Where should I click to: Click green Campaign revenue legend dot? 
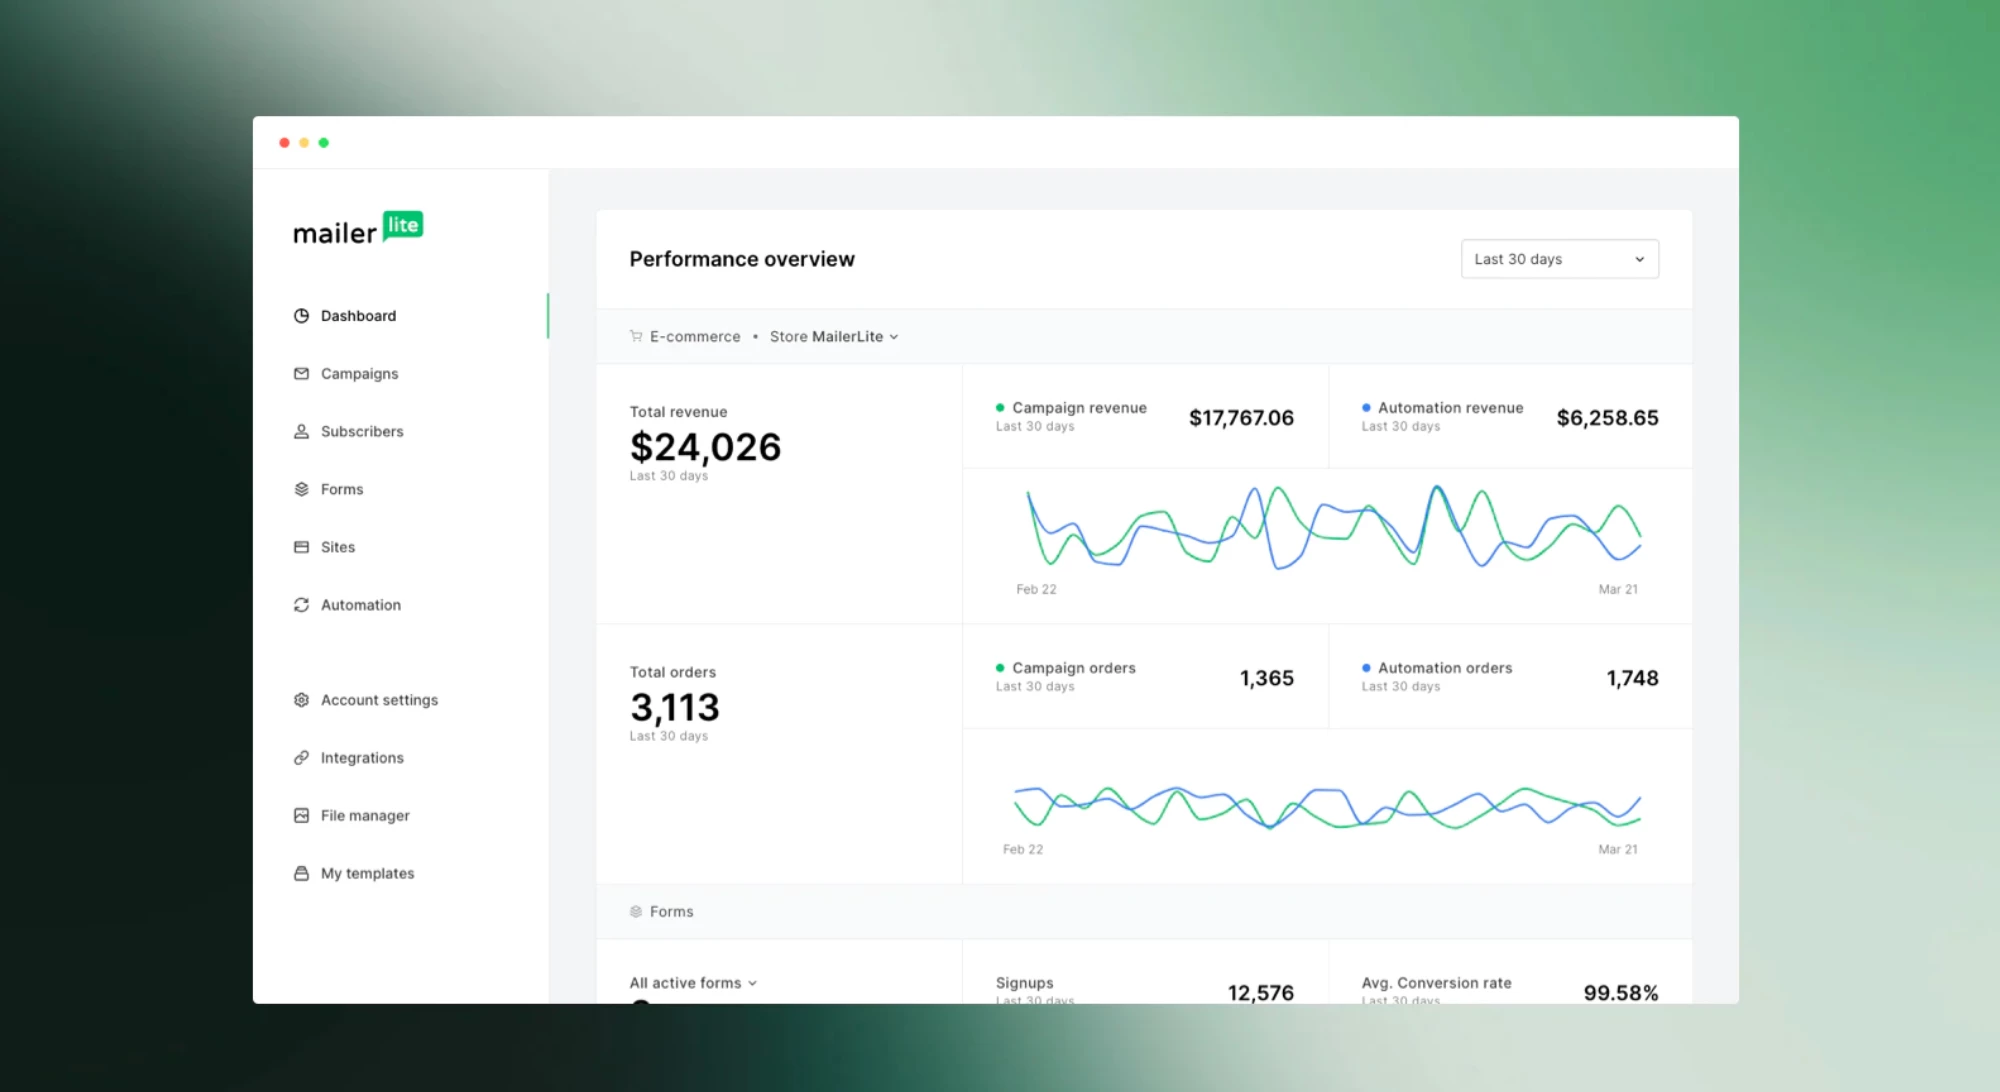tap(1000, 408)
